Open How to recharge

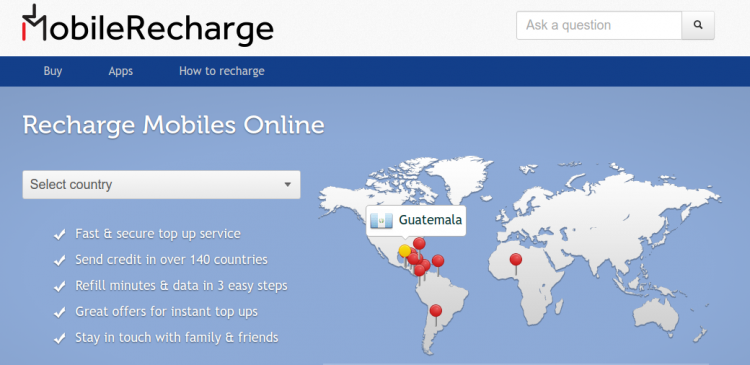tap(221, 71)
